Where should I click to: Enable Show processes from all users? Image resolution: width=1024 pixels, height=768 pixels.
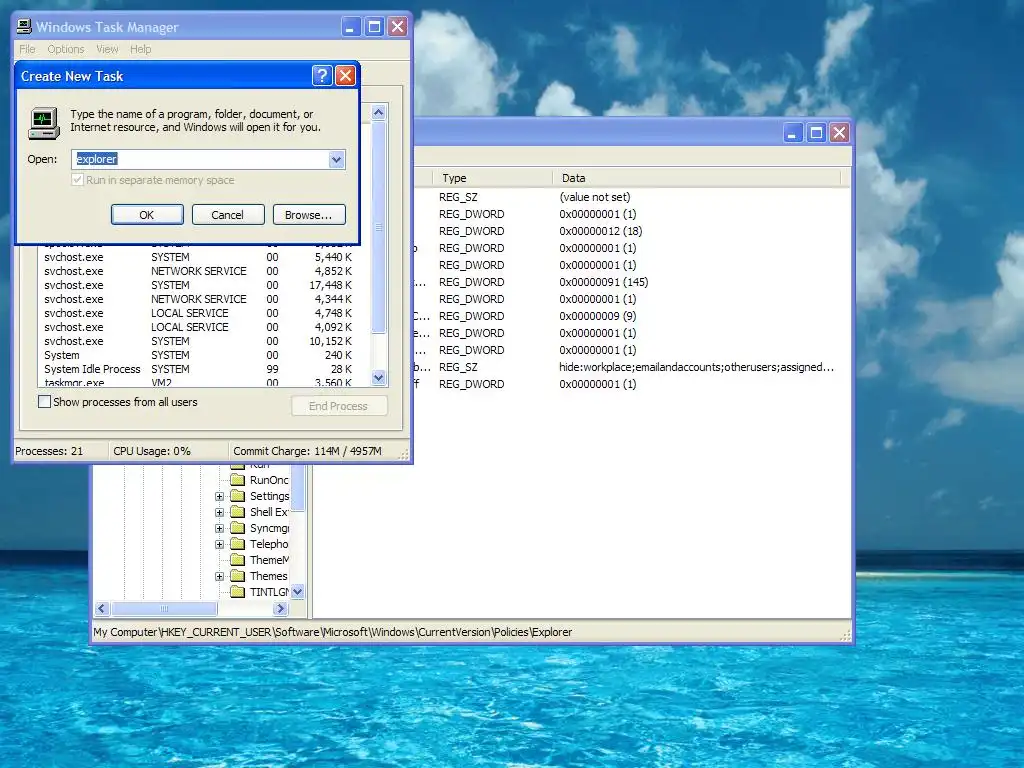pyautogui.click(x=44, y=402)
